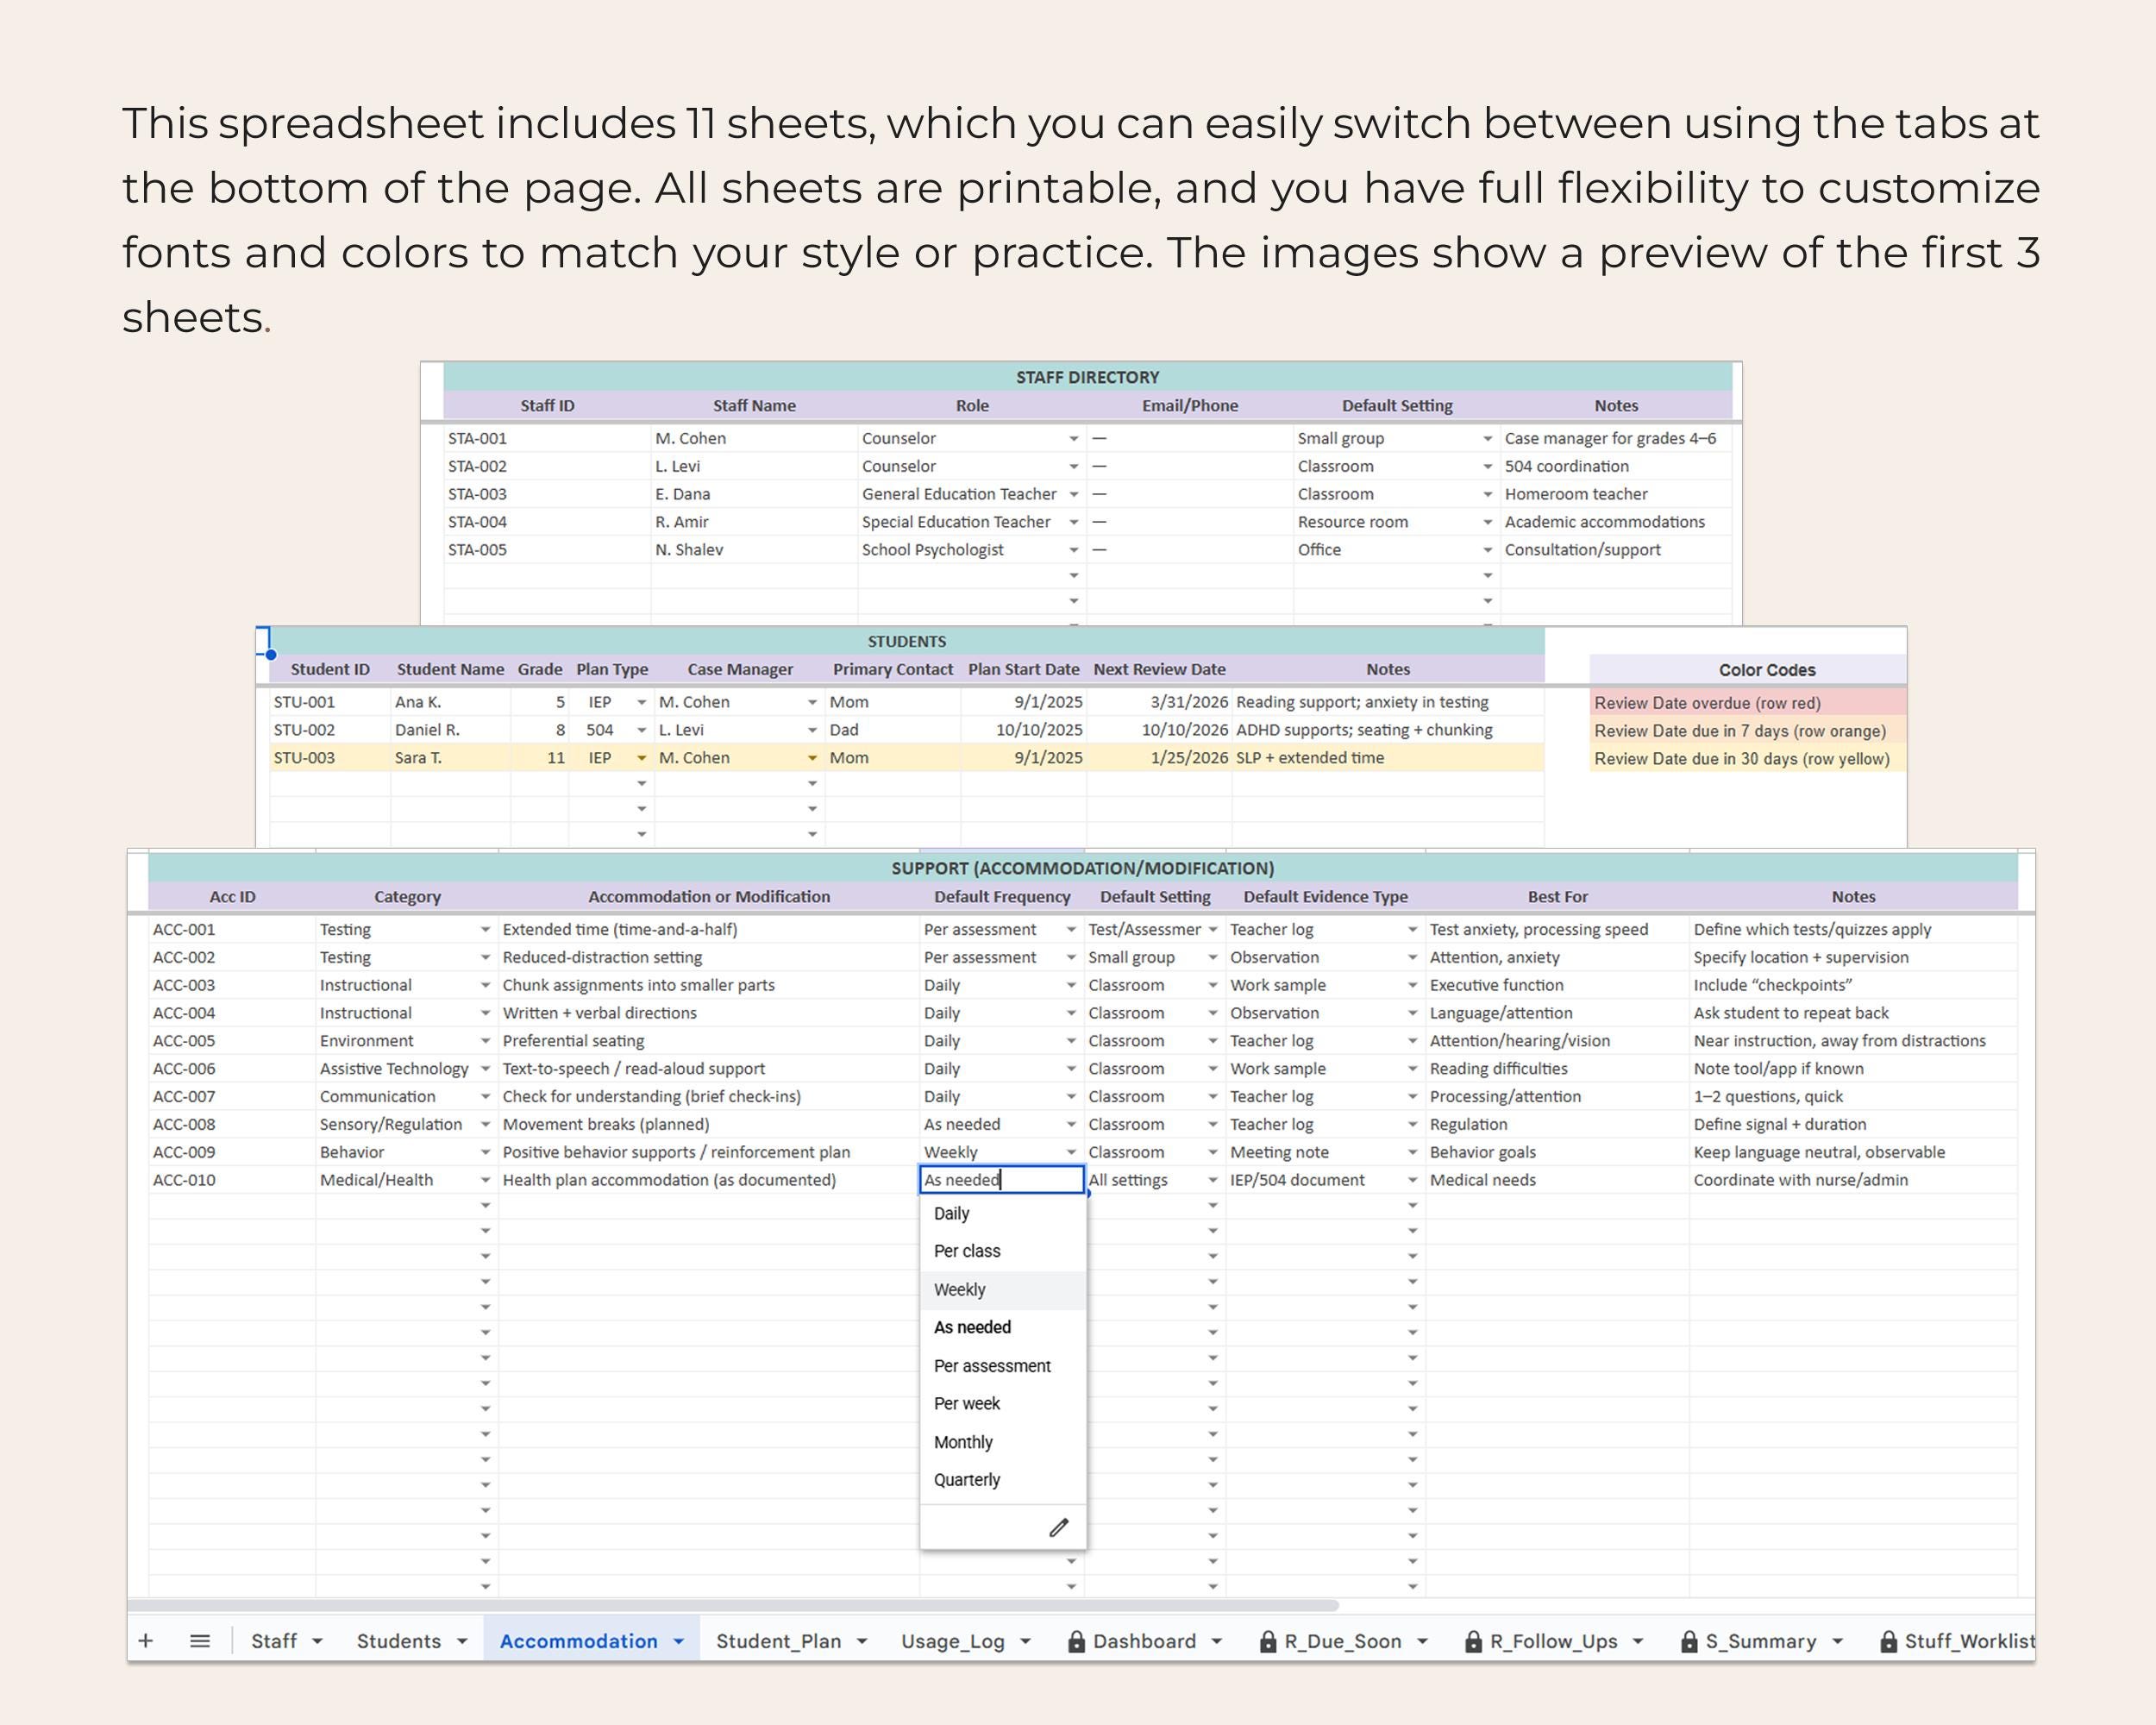The image size is (2156, 1725).
Task: Click the red Review Date overdue legend cell
Action: pos(1748,703)
